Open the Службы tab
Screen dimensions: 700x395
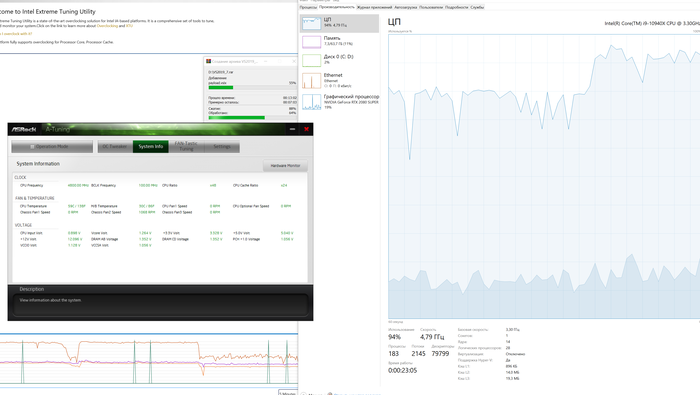(477, 7)
